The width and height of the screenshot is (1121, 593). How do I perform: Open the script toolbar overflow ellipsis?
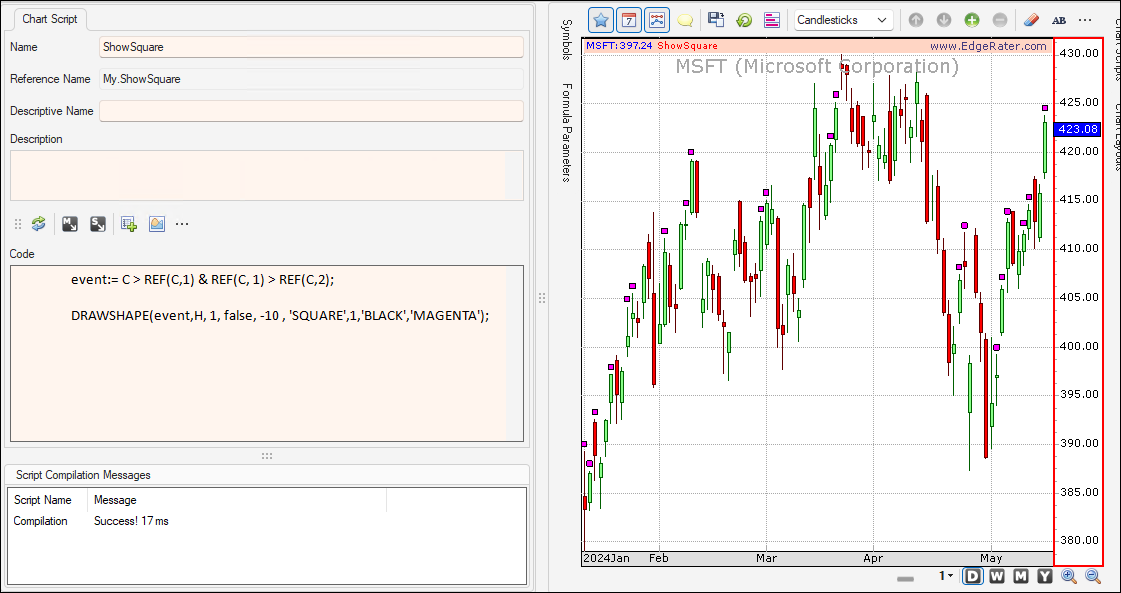pyautogui.click(x=182, y=225)
